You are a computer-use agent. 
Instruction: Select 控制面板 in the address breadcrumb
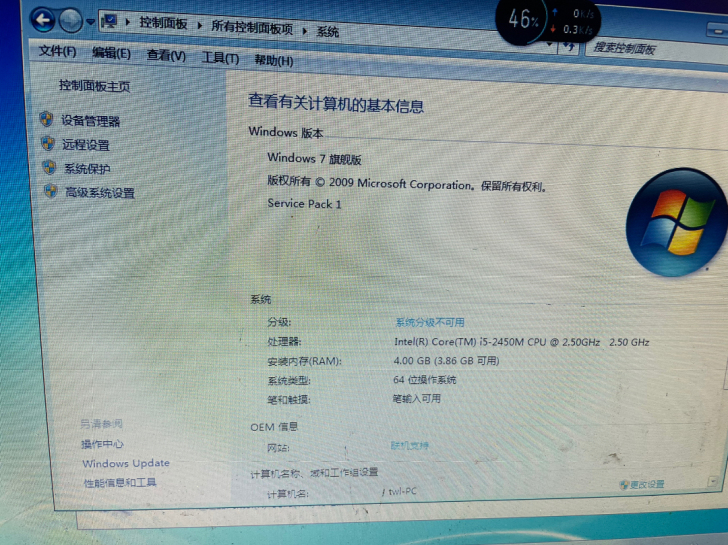(163, 23)
